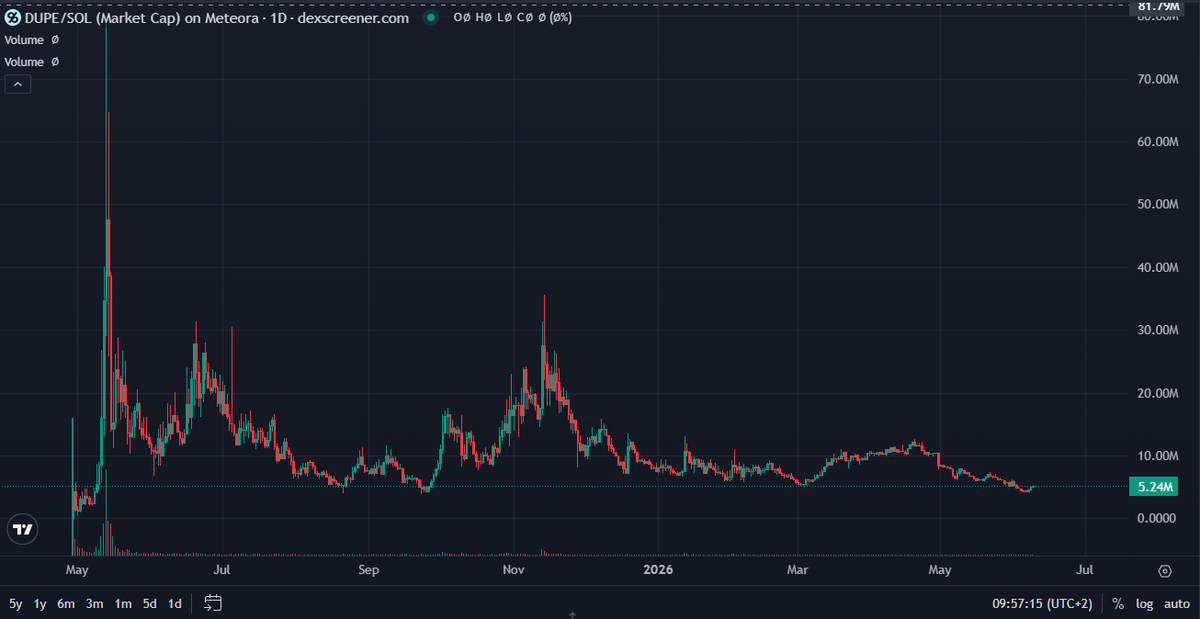Select the 6m time range
The height and width of the screenshot is (619, 1200).
tap(67, 604)
